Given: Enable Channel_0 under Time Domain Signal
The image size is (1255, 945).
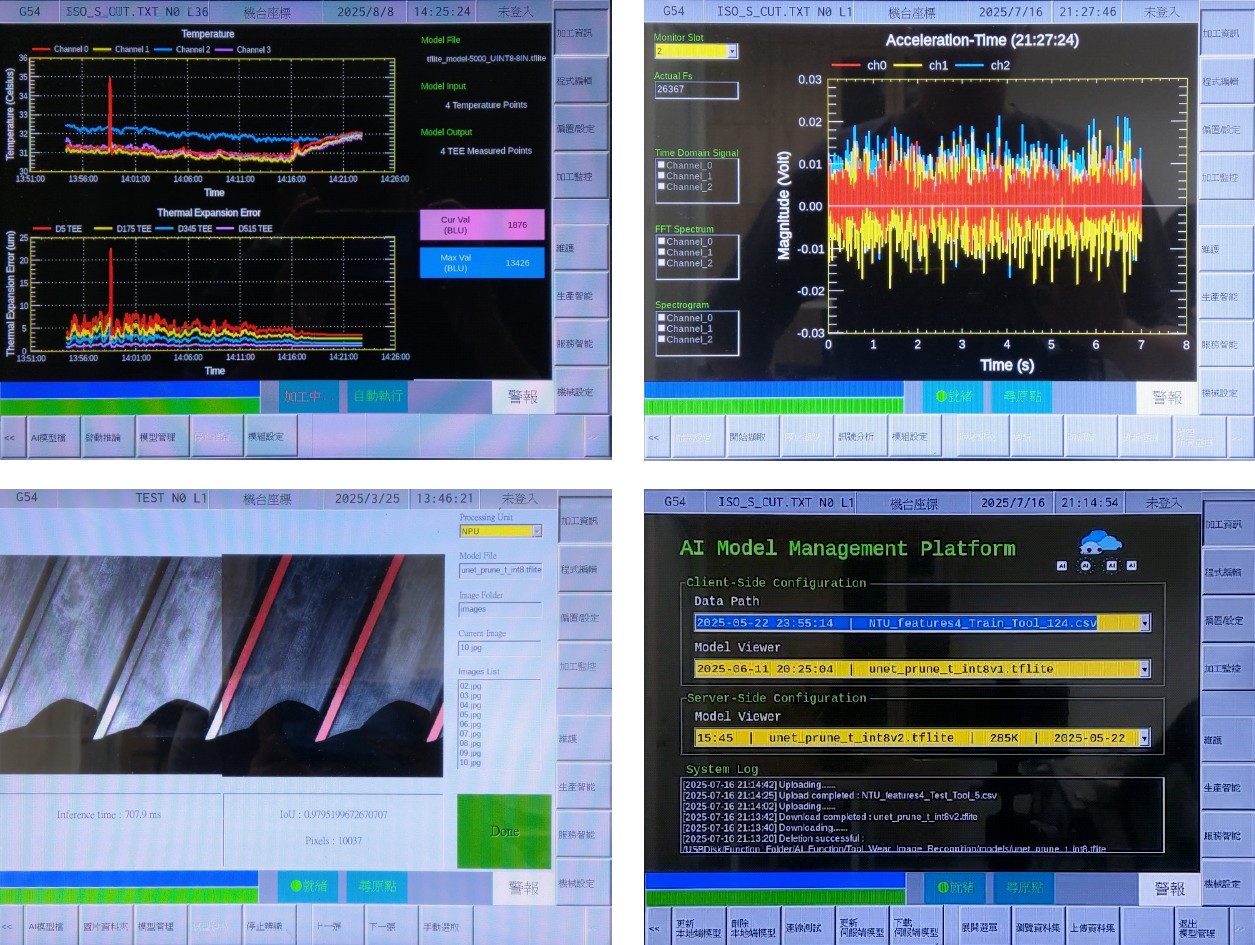Looking at the screenshot, I should click(661, 165).
